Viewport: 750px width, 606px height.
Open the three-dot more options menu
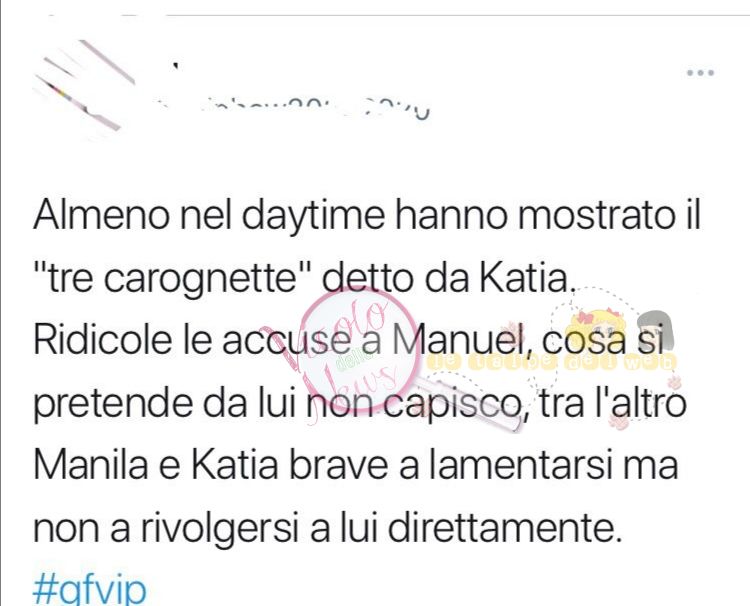pos(700,73)
